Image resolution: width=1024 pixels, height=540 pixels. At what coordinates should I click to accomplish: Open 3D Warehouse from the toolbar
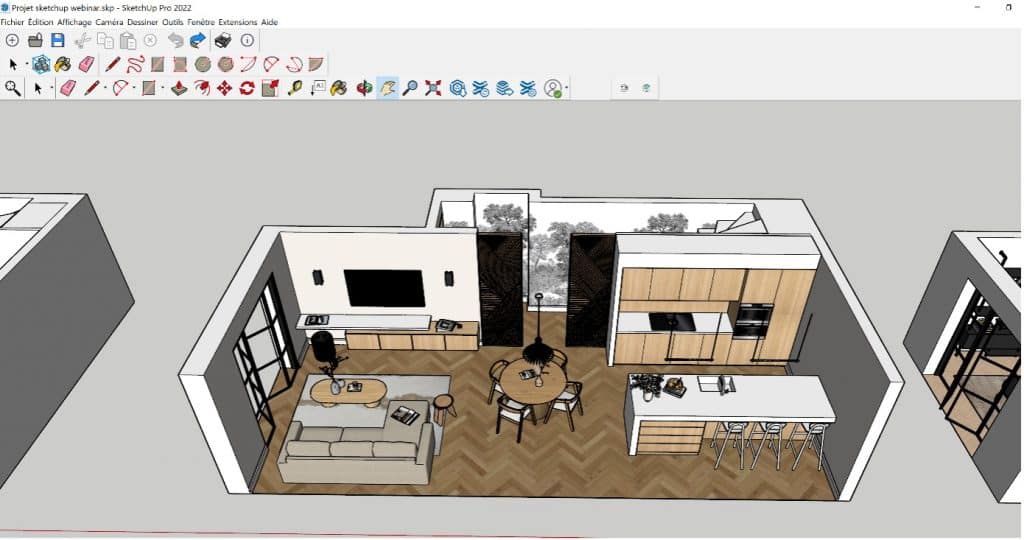pos(458,87)
